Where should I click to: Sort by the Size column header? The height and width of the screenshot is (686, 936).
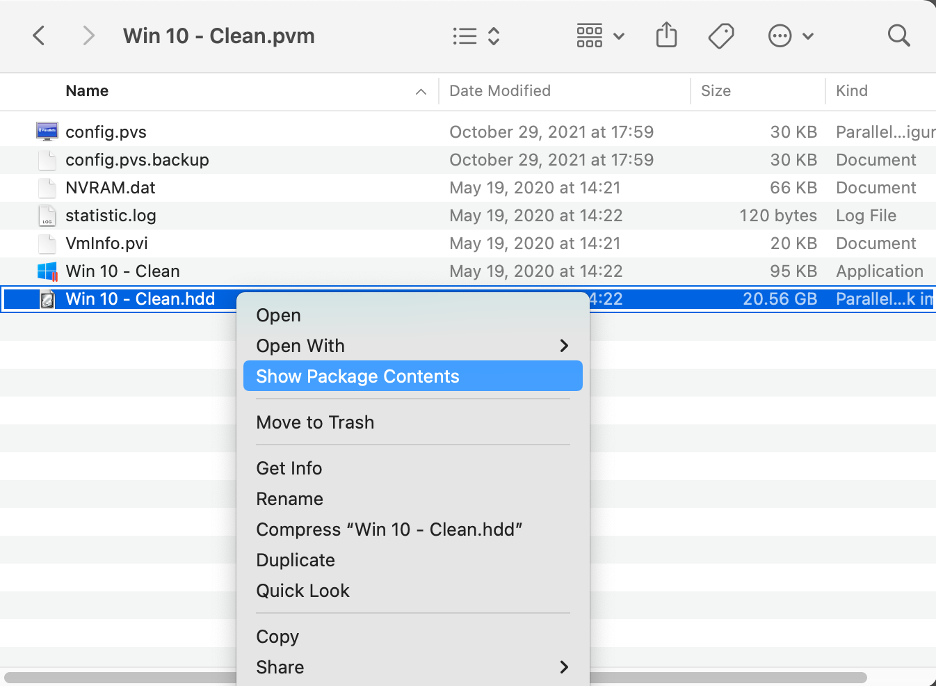(716, 91)
